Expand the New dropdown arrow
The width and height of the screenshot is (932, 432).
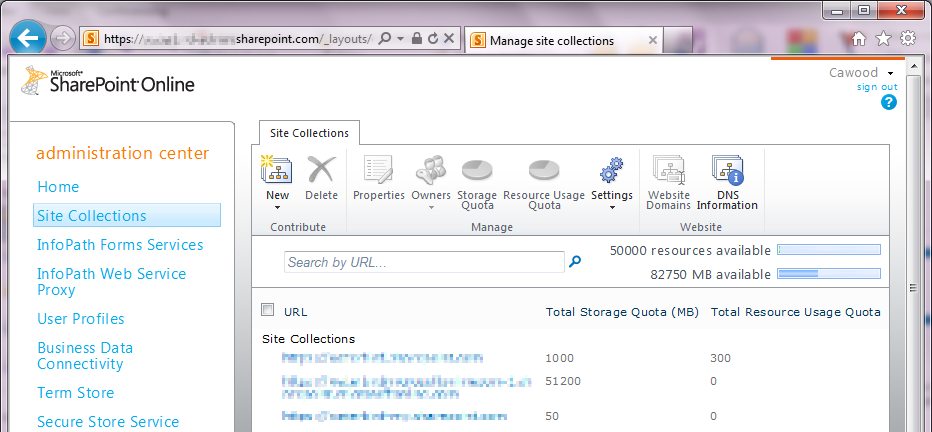277,208
